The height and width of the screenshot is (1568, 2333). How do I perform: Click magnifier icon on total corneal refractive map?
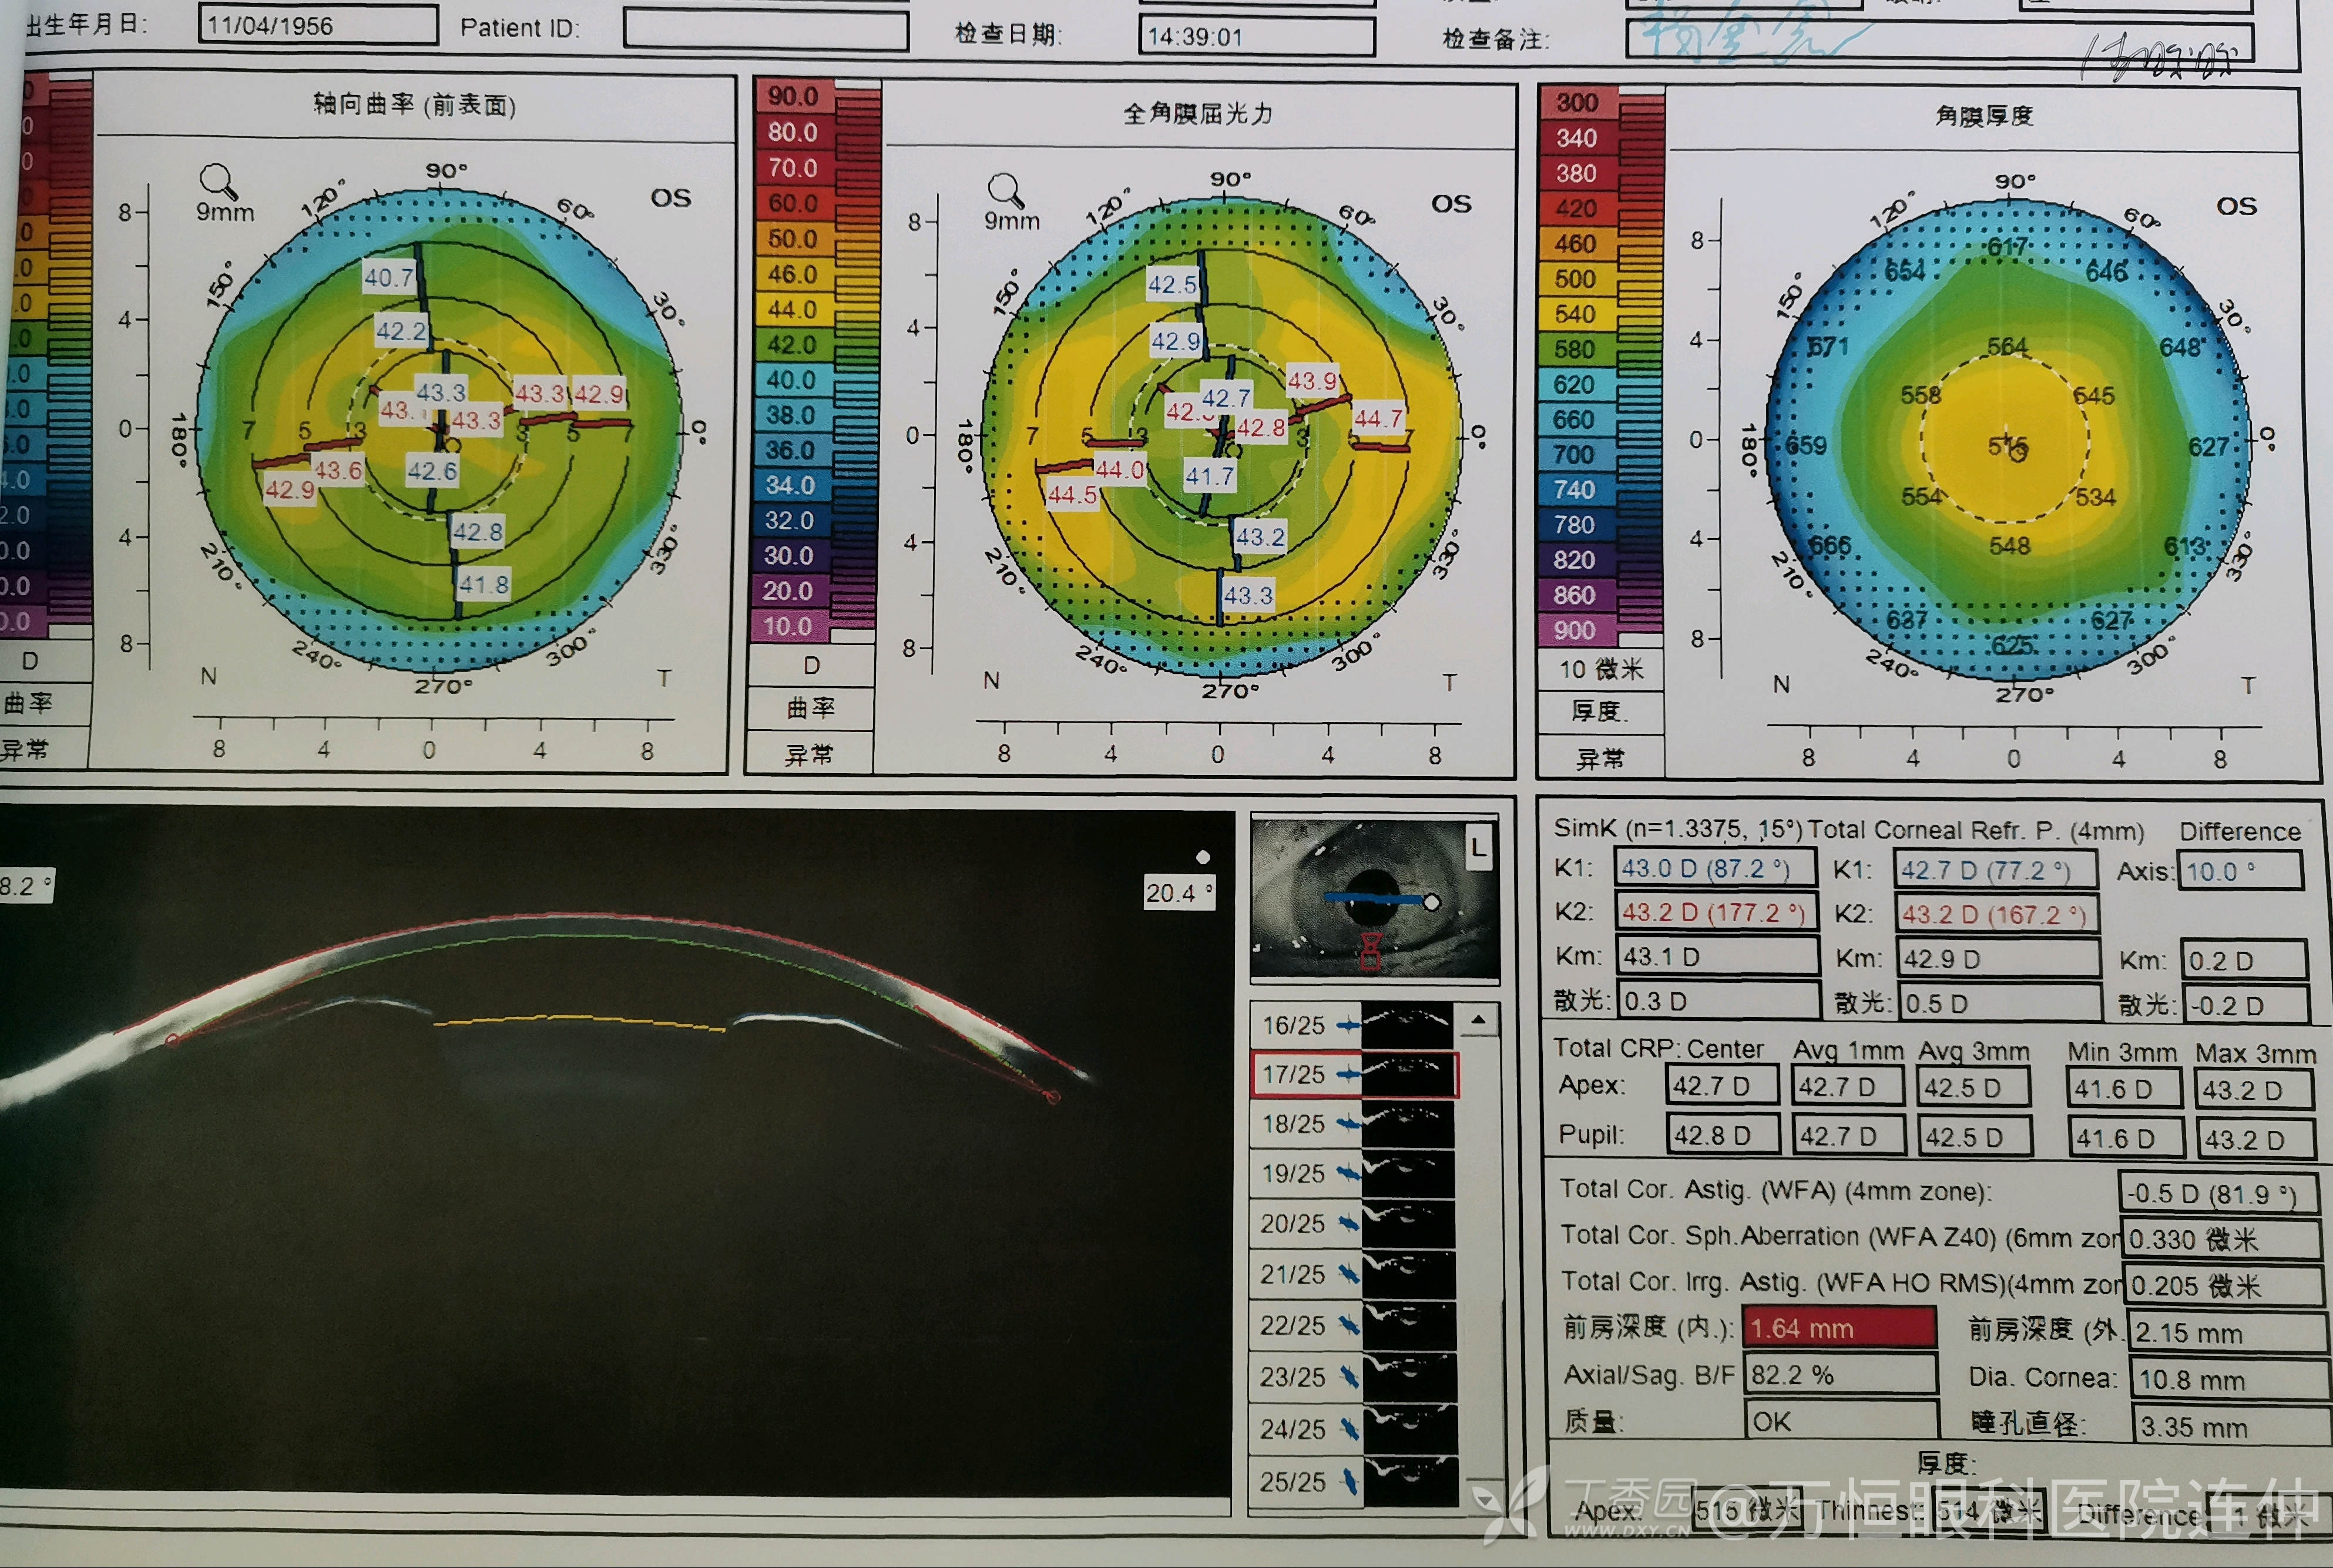(x=1005, y=189)
